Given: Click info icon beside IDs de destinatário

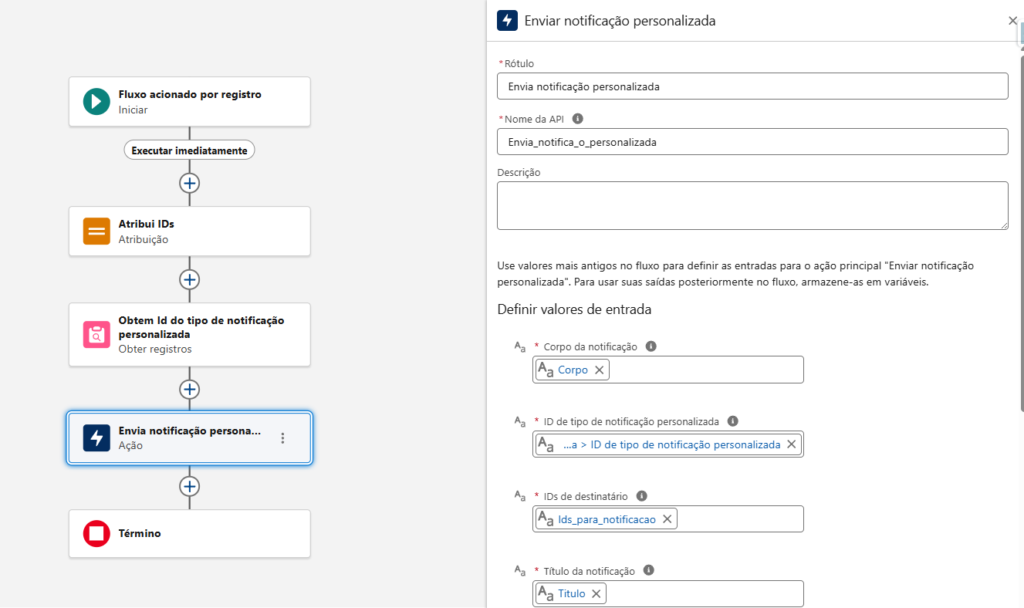Looking at the screenshot, I should [x=642, y=495].
